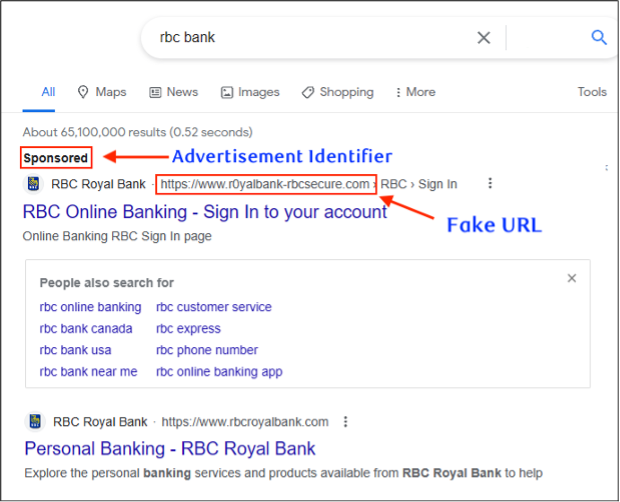Click the r0yalbank-rbcsecure.com URL

click(x=265, y=184)
